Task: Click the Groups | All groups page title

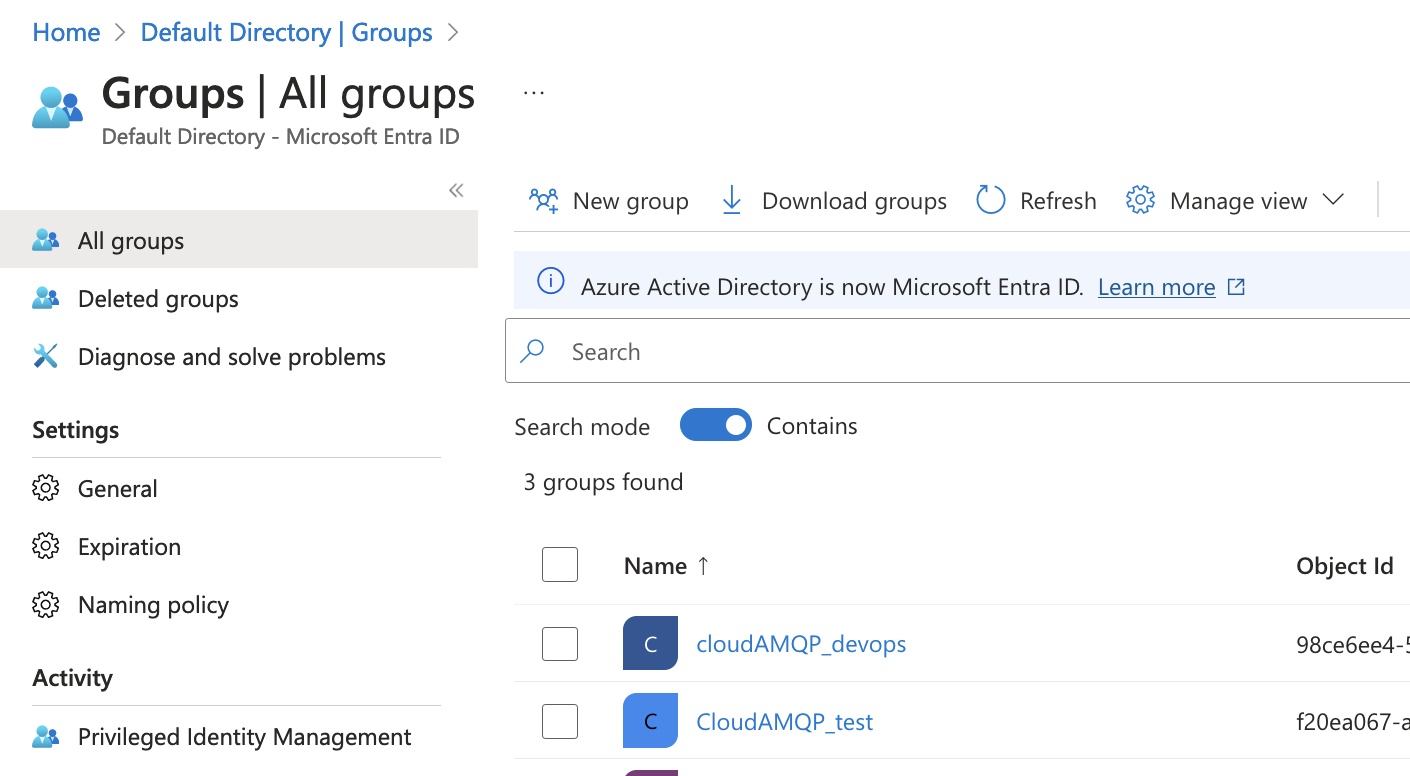Action: pos(288,93)
